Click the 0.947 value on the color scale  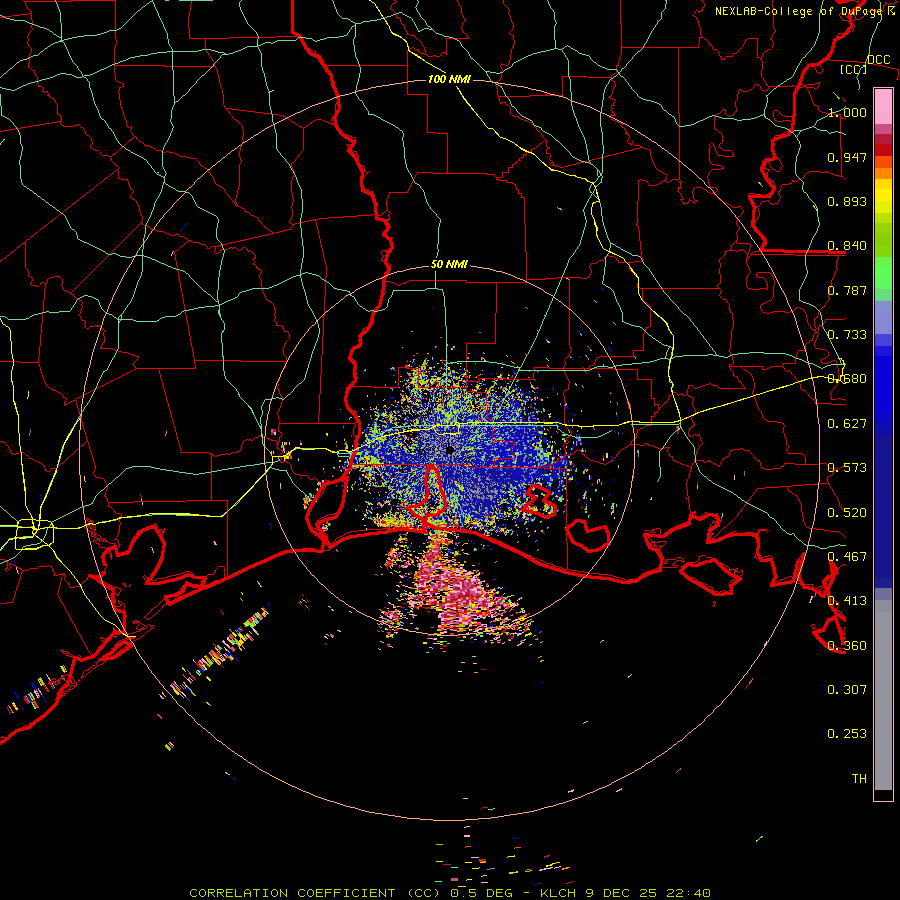coord(847,157)
